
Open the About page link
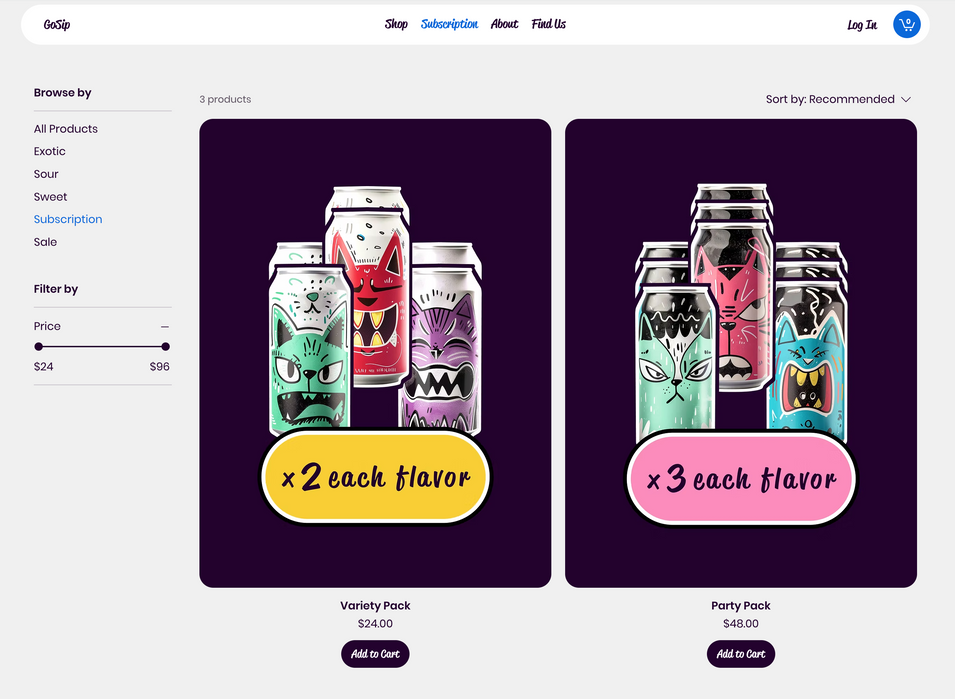click(504, 24)
